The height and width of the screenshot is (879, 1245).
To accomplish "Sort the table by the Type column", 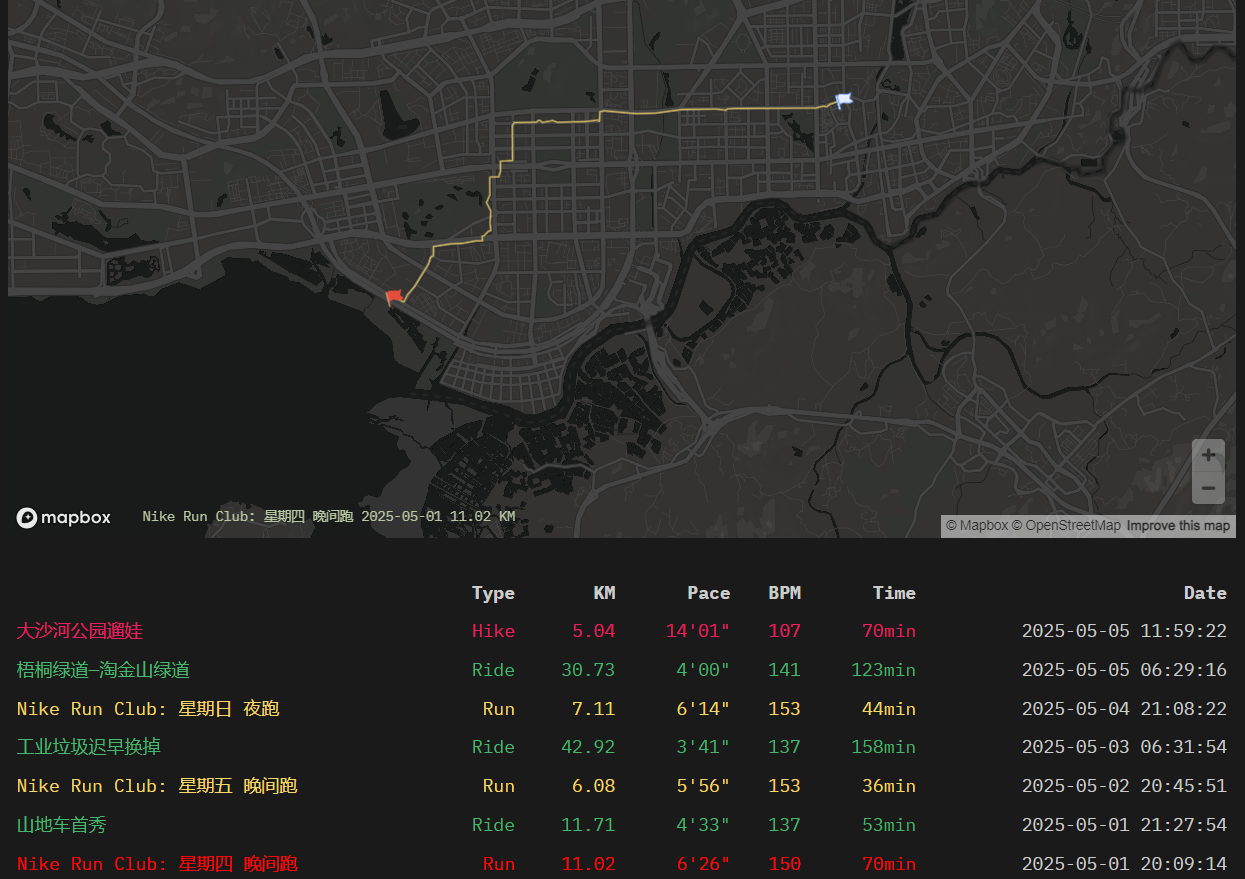I will pyautogui.click(x=493, y=593).
